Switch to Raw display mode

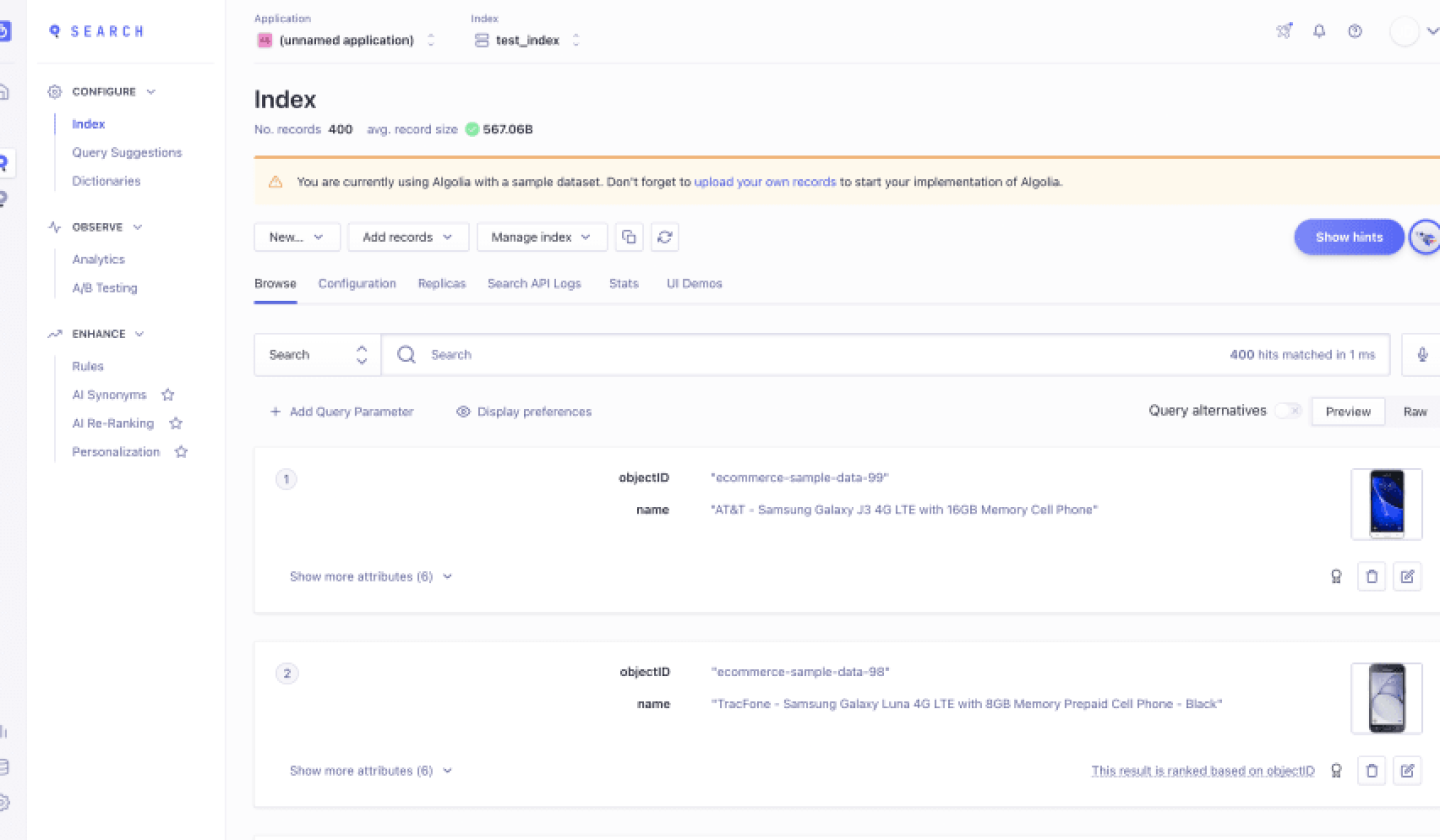pyautogui.click(x=1415, y=412)
